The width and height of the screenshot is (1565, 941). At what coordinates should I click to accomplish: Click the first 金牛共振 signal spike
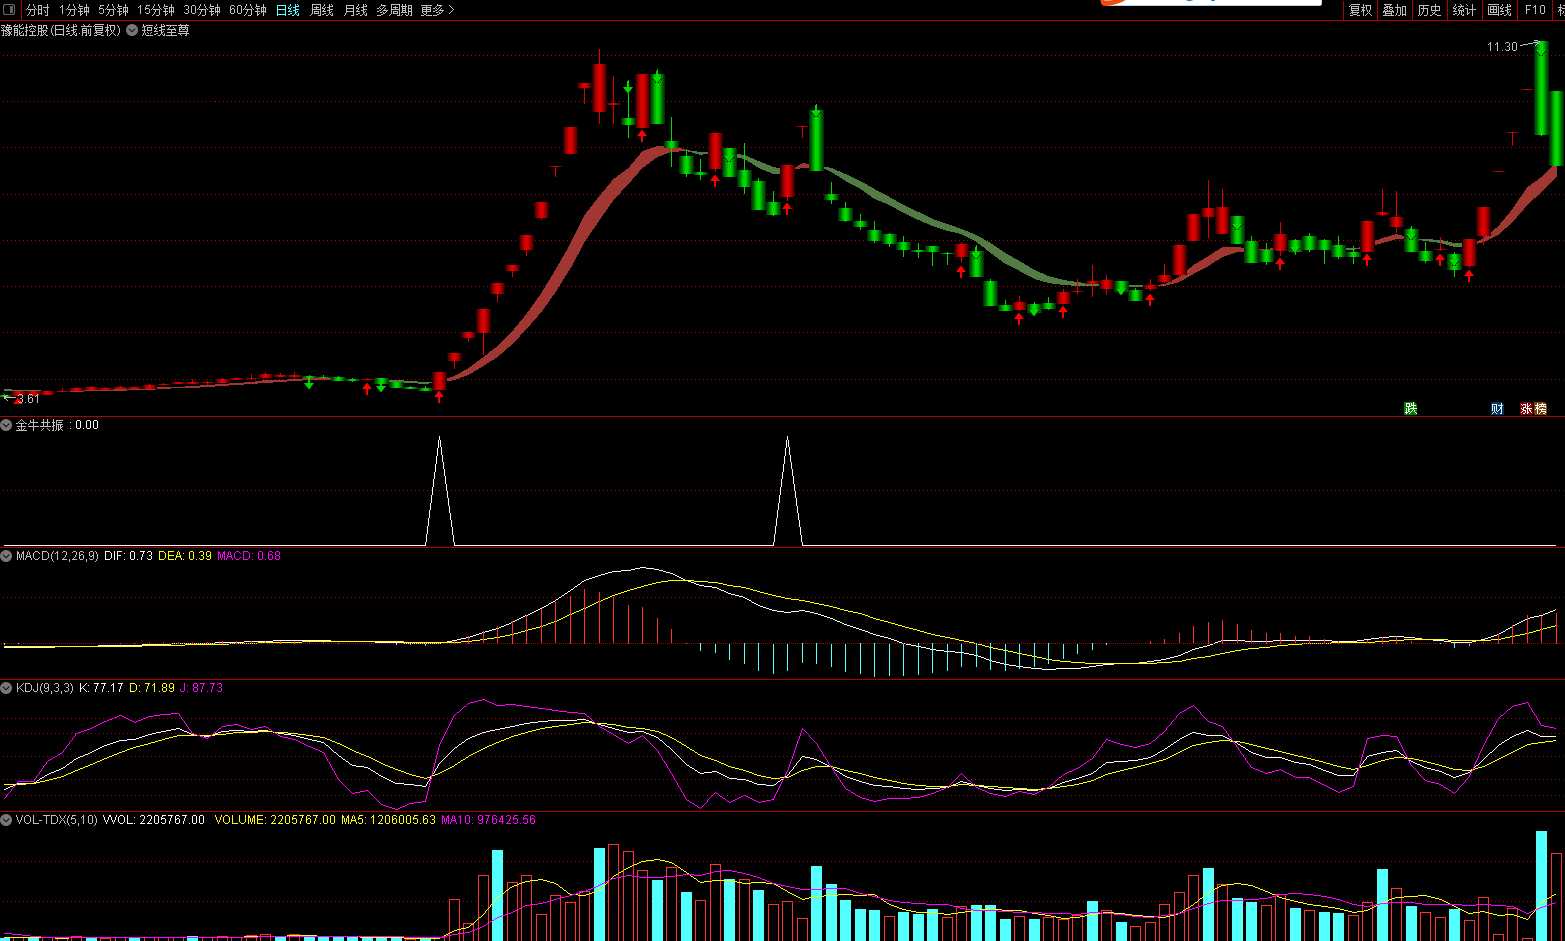point(440,490)
